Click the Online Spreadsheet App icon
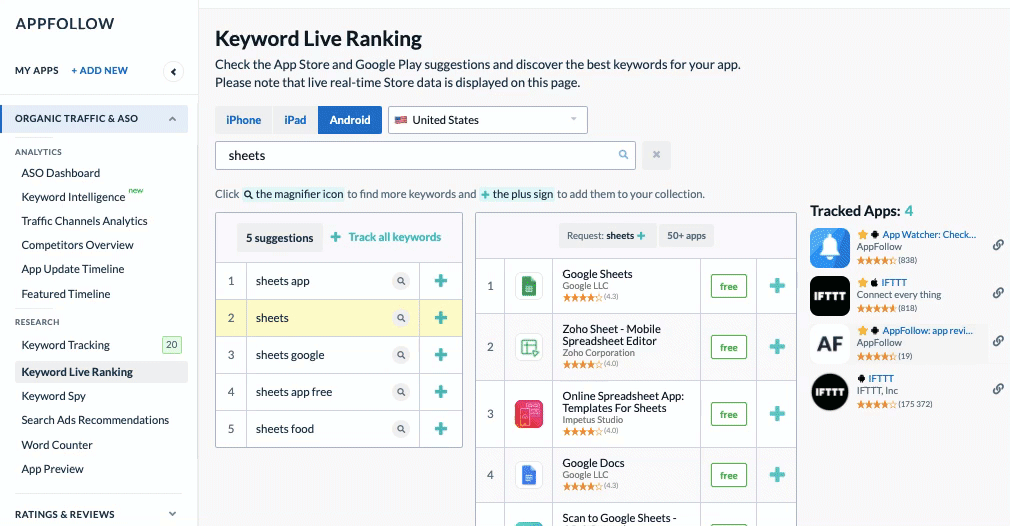This screenshot has height=526, width=1010. (x=529, y=414)
